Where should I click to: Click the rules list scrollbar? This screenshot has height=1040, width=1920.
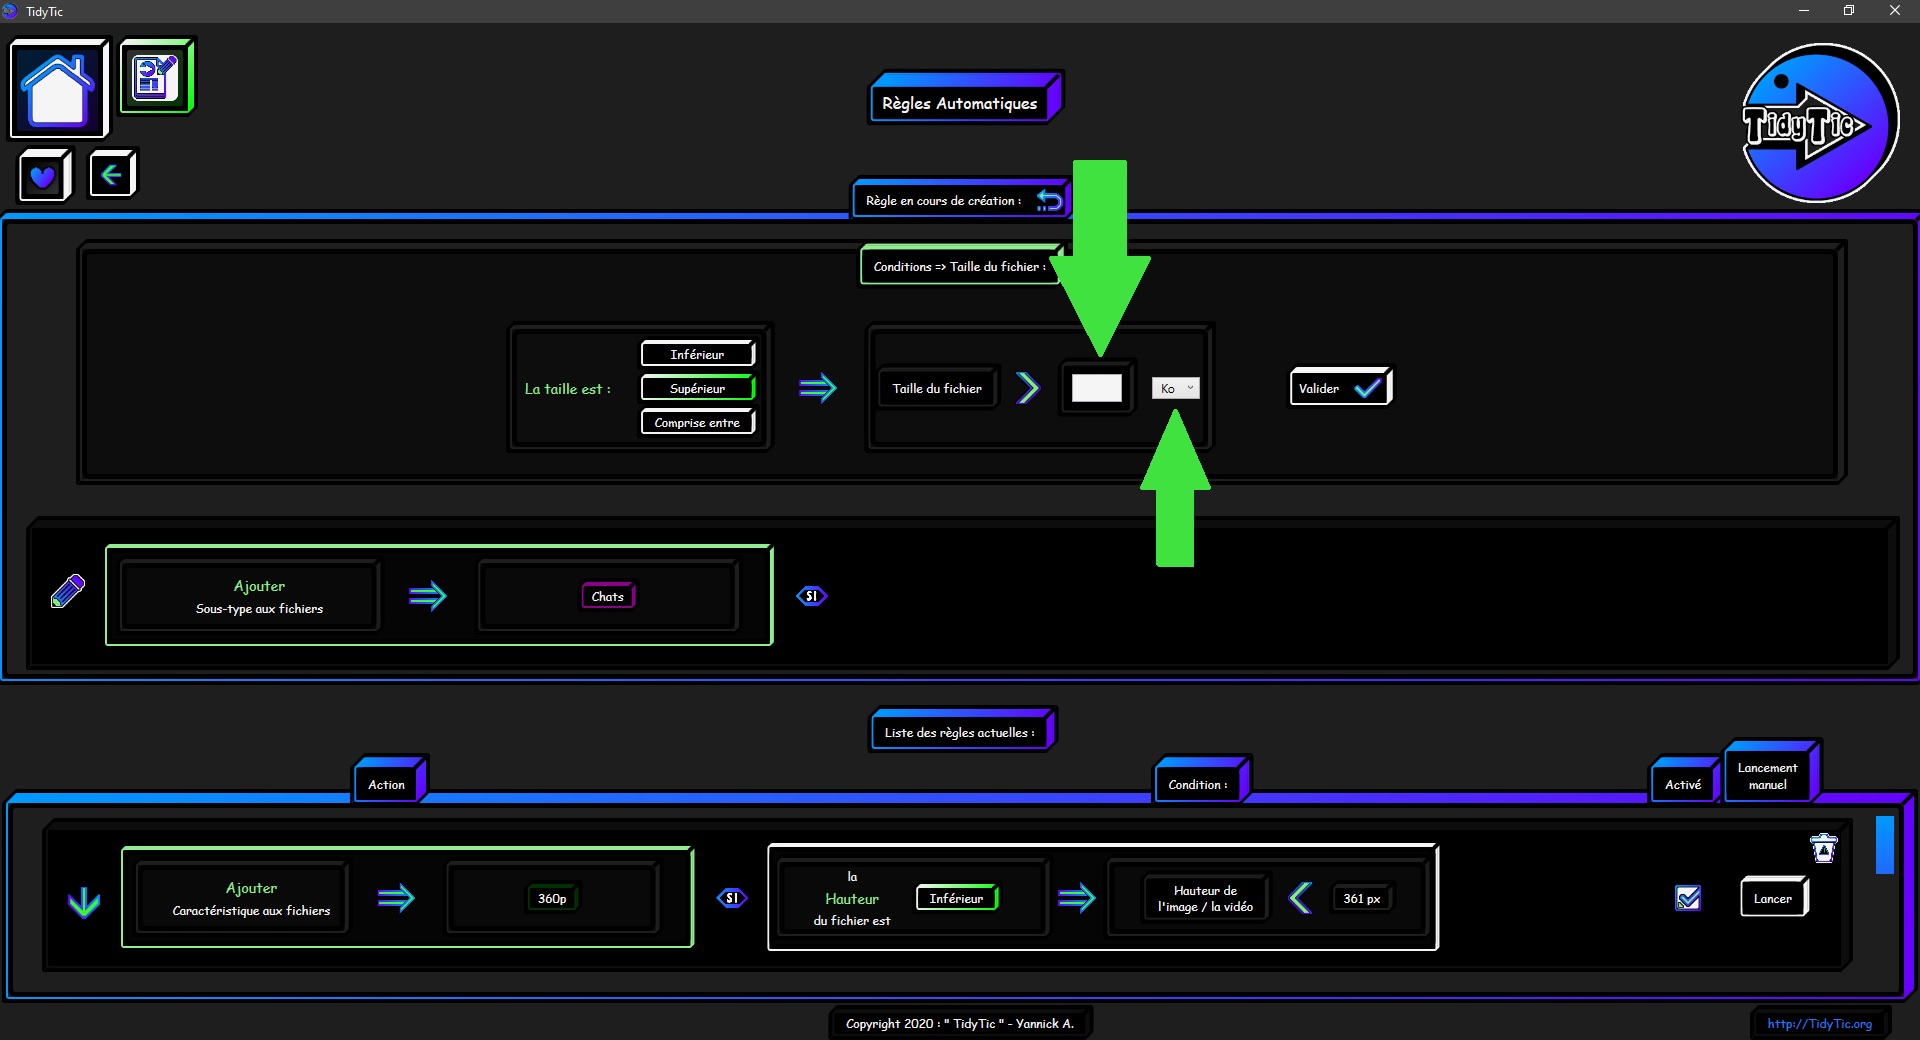click(x=1884, y=846)
